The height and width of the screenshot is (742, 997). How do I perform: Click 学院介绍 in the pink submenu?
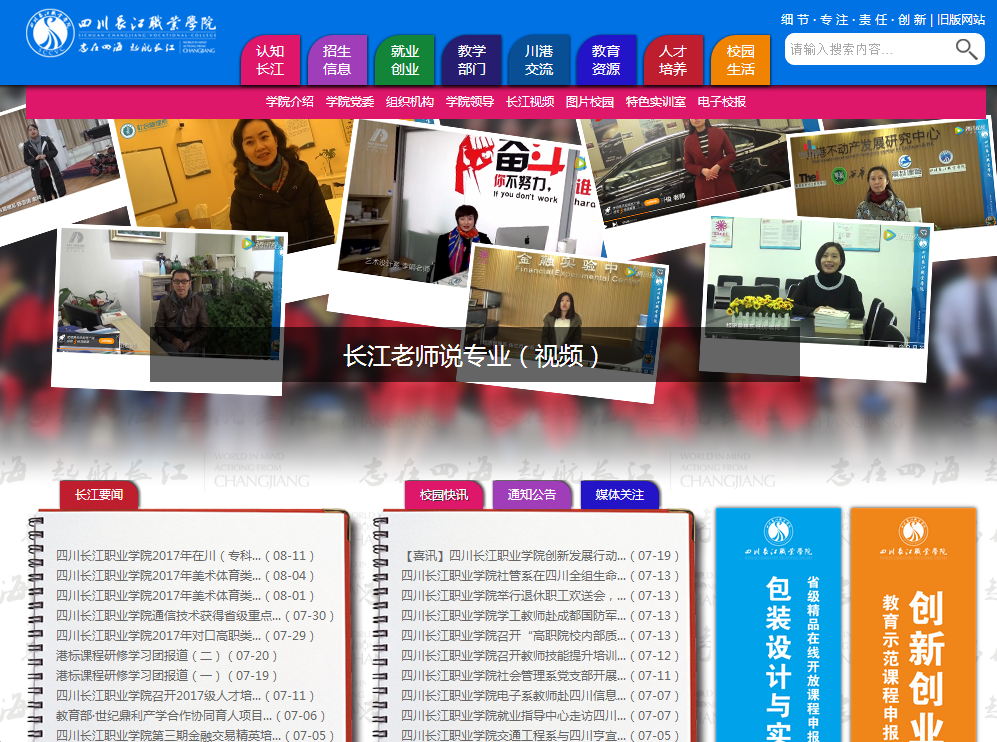pyautogui.click(x=290, y=102)
